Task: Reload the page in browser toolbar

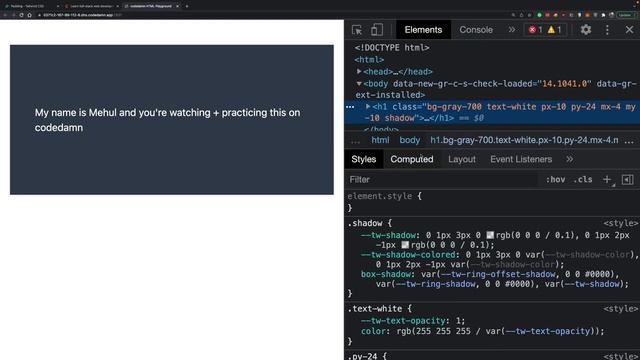Action: (x=21, y=15)
